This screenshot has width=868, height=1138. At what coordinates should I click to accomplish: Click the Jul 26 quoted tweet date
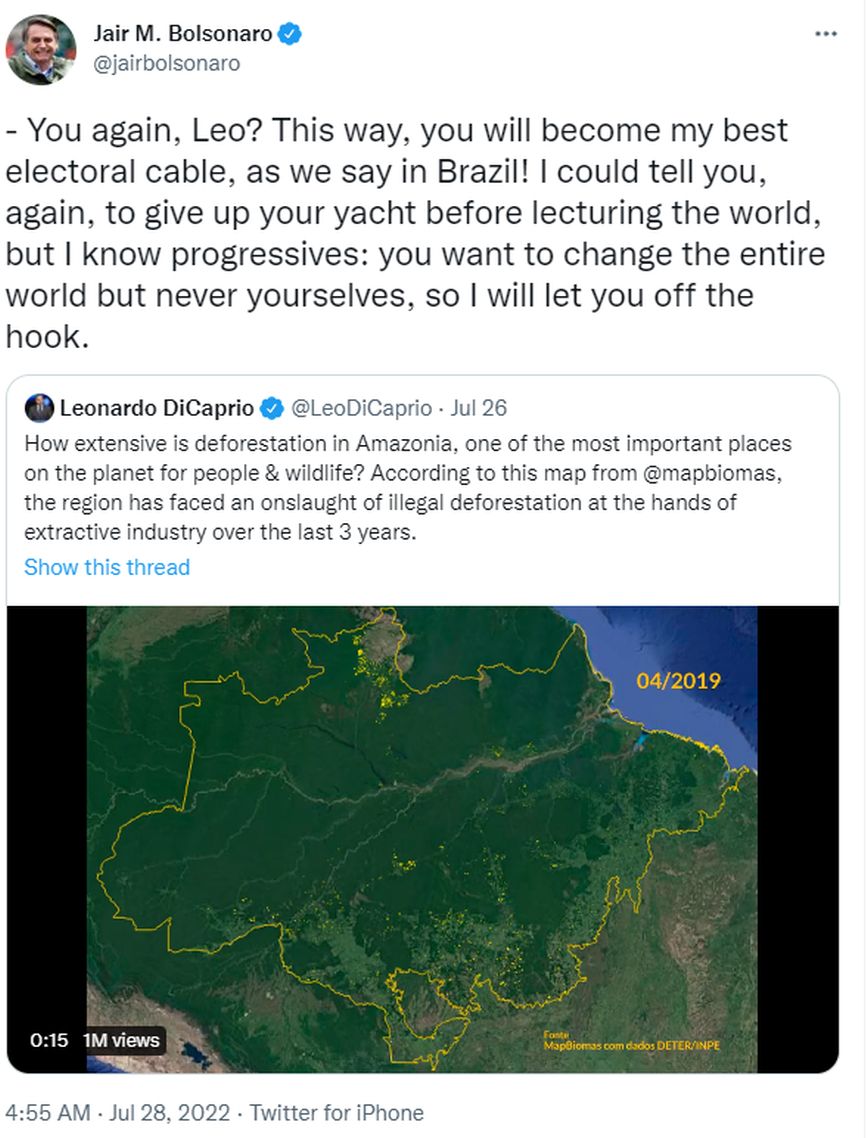pyautogui.click(x=479, y=408)
